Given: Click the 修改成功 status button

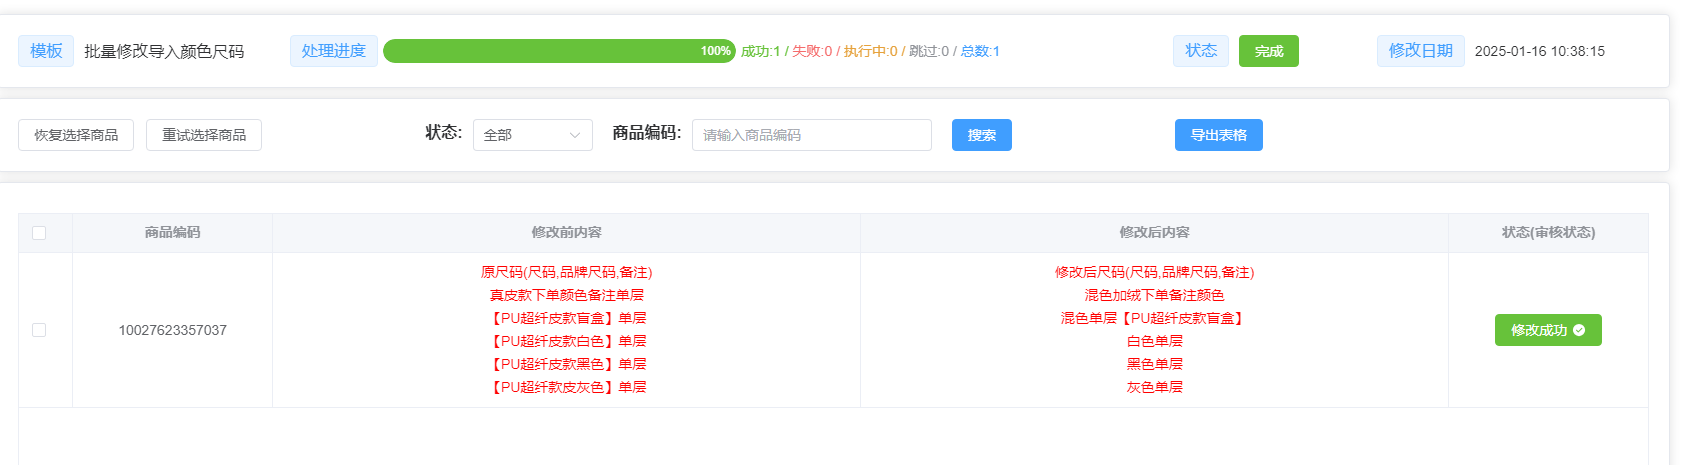Looking at the screenshot, I should pos(1547,330).
